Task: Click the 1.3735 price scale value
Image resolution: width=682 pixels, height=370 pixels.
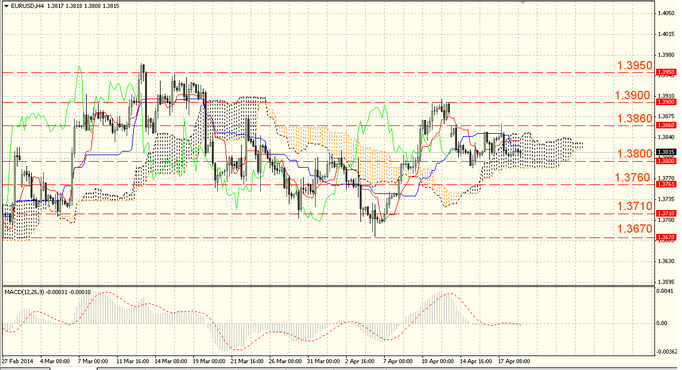Action: (x=666, y=199)
